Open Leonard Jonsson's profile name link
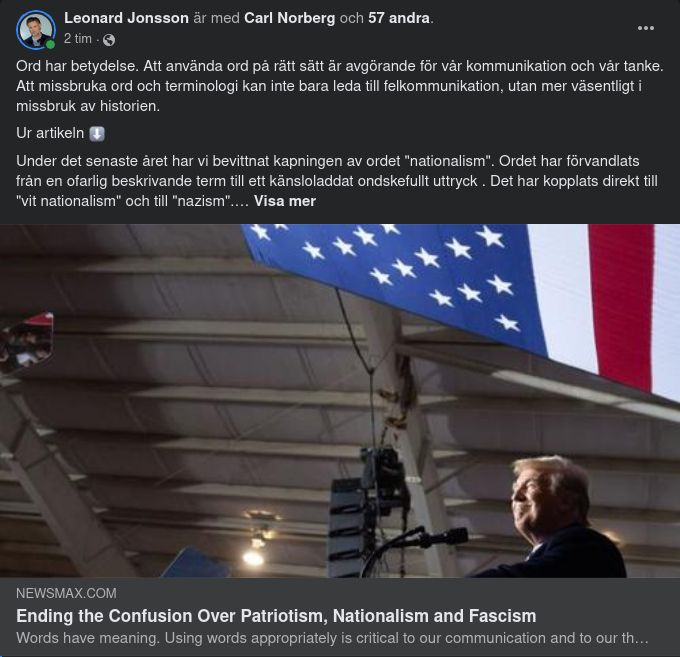 [x=126, y=18]
